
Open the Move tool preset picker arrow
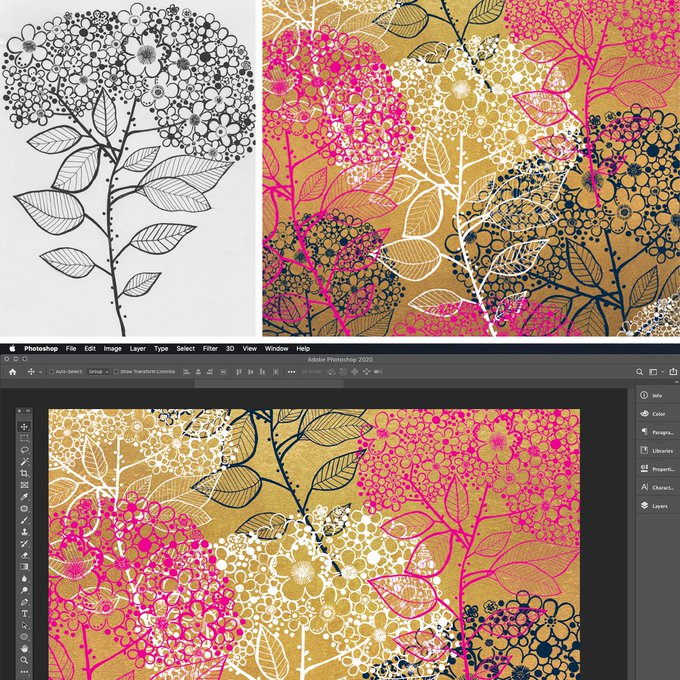[41, 372]
